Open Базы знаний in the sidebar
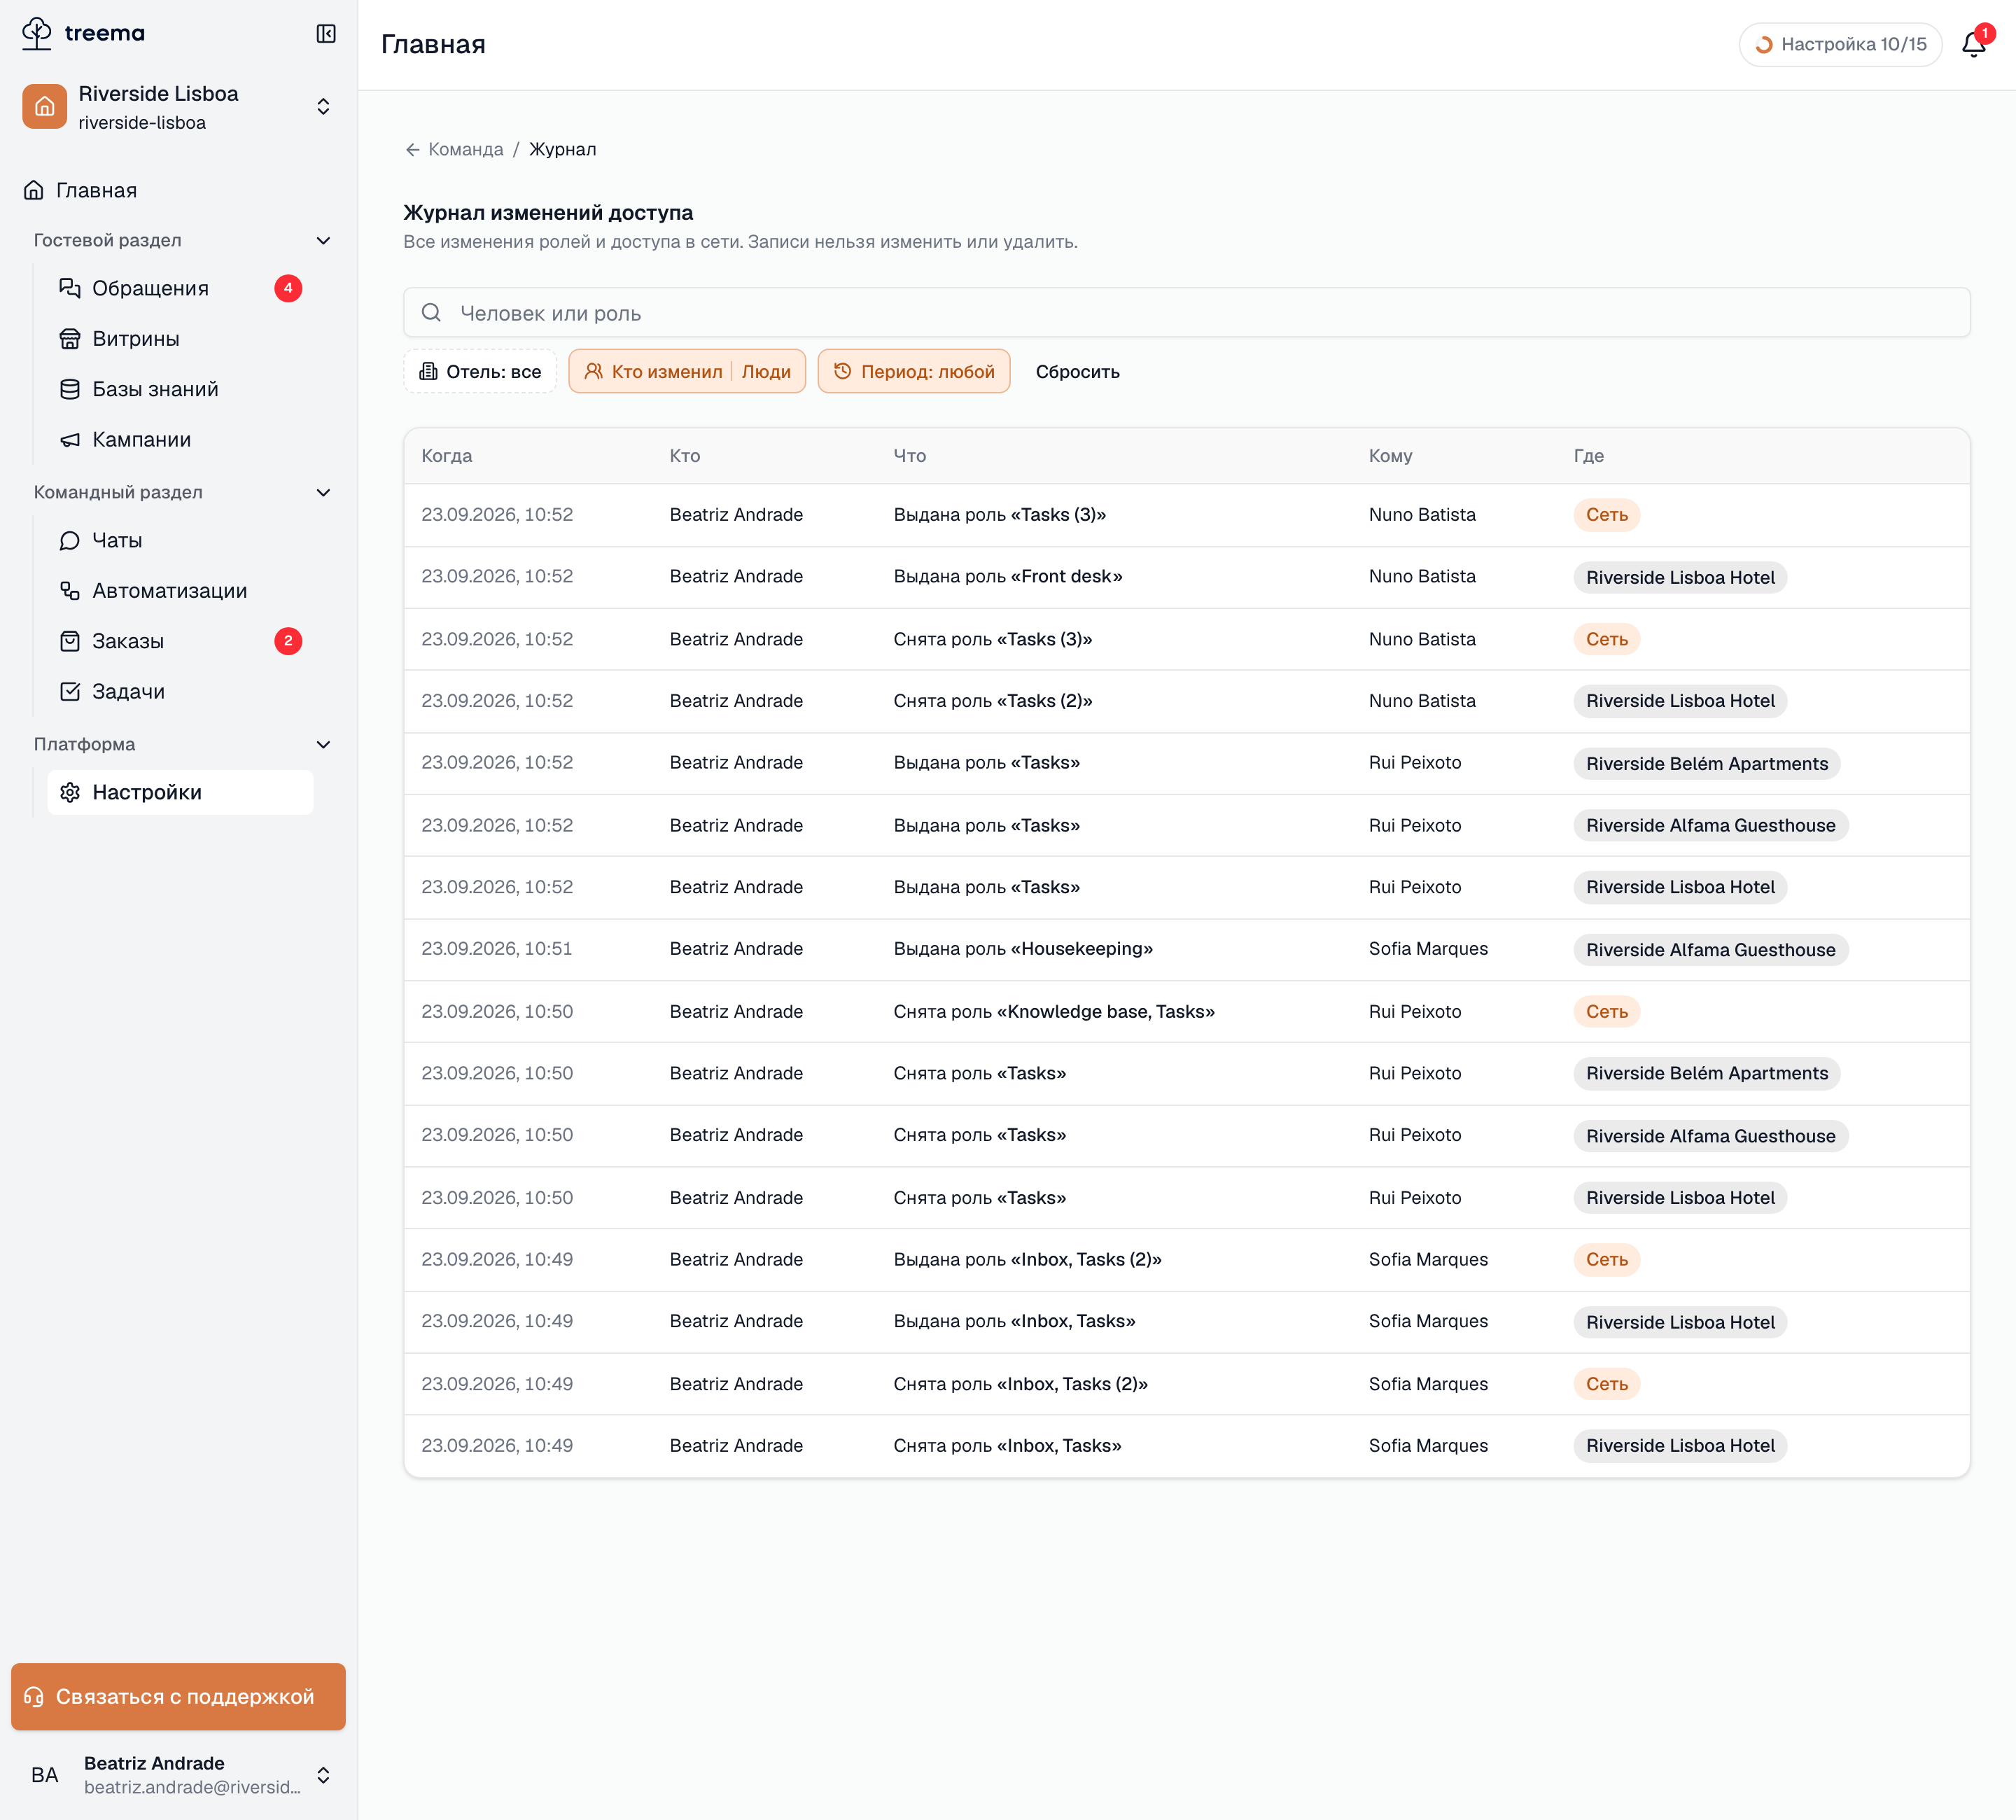2016x1820 pixels. point(180,389)
